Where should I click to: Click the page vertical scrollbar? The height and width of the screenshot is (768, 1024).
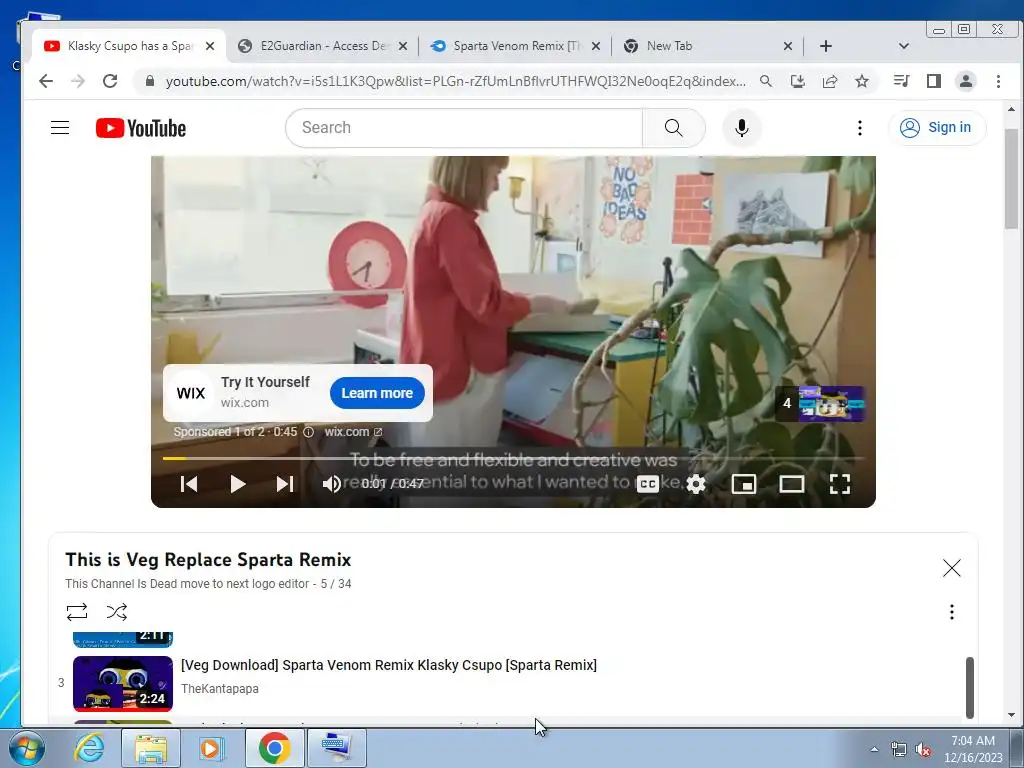click(x=1011, y=180)
